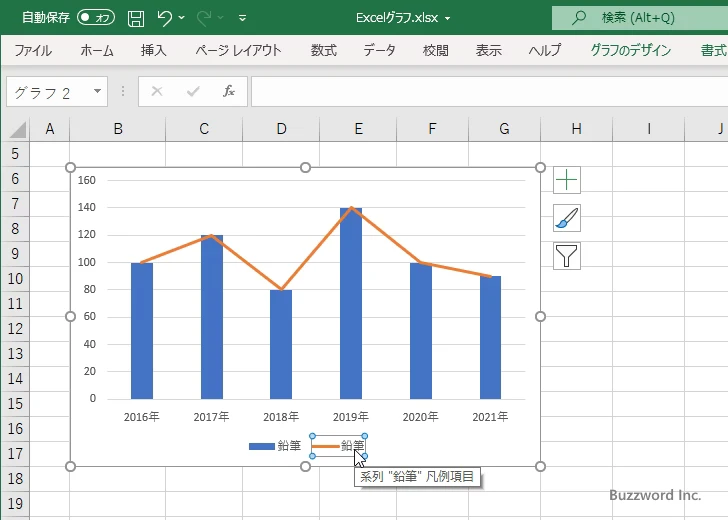Click the chart's top-center resize handle

(x=306, y=167)
